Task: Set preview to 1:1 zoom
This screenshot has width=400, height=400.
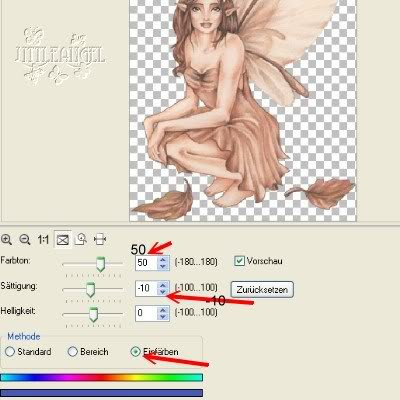Action: coord(43,240)
